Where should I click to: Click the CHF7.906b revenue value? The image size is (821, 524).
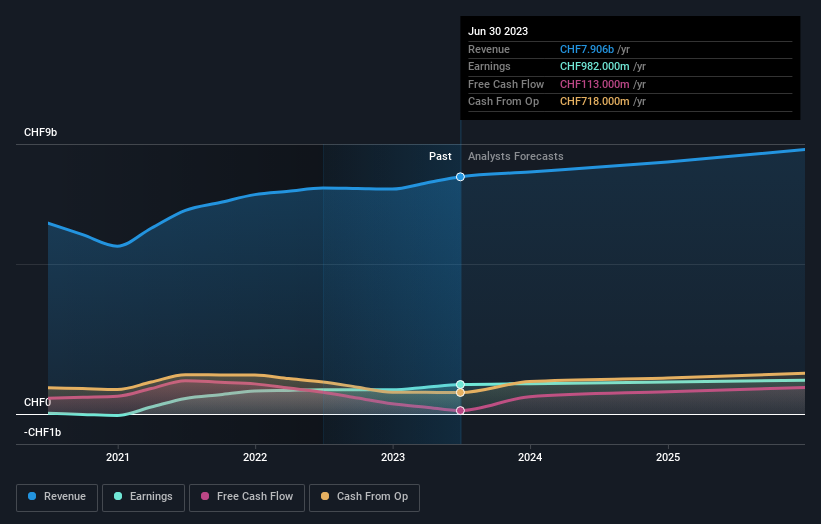point(586,49)
